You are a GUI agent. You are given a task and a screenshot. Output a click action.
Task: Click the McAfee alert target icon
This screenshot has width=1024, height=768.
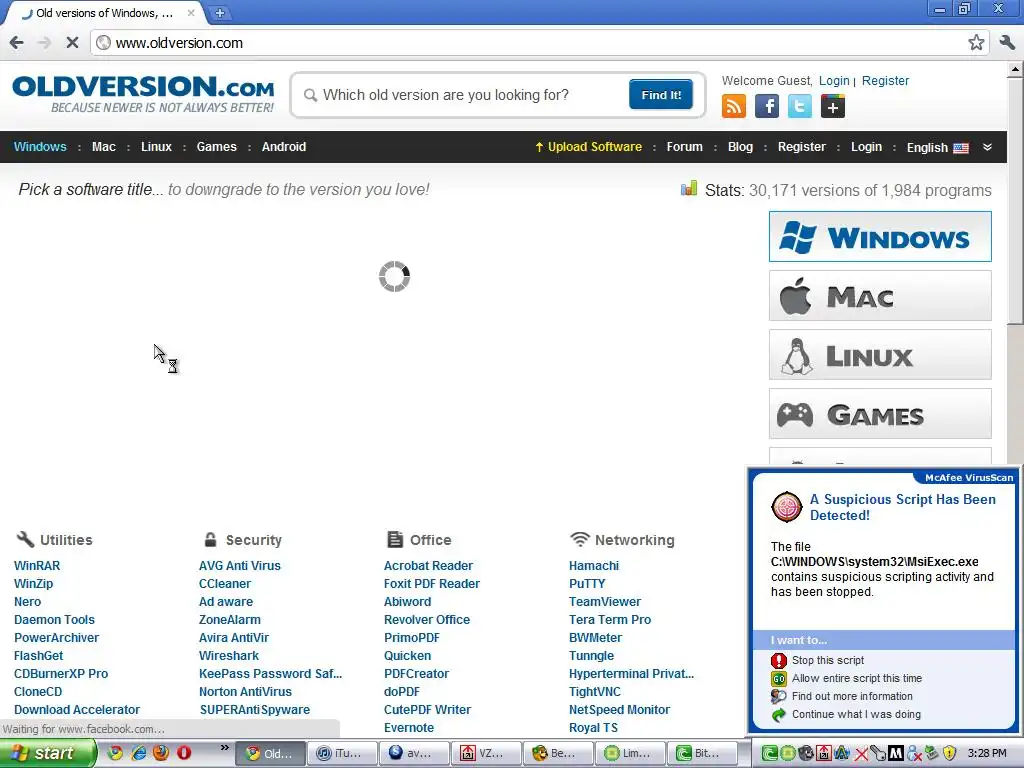pyautogui.click(x=786, y=507)
